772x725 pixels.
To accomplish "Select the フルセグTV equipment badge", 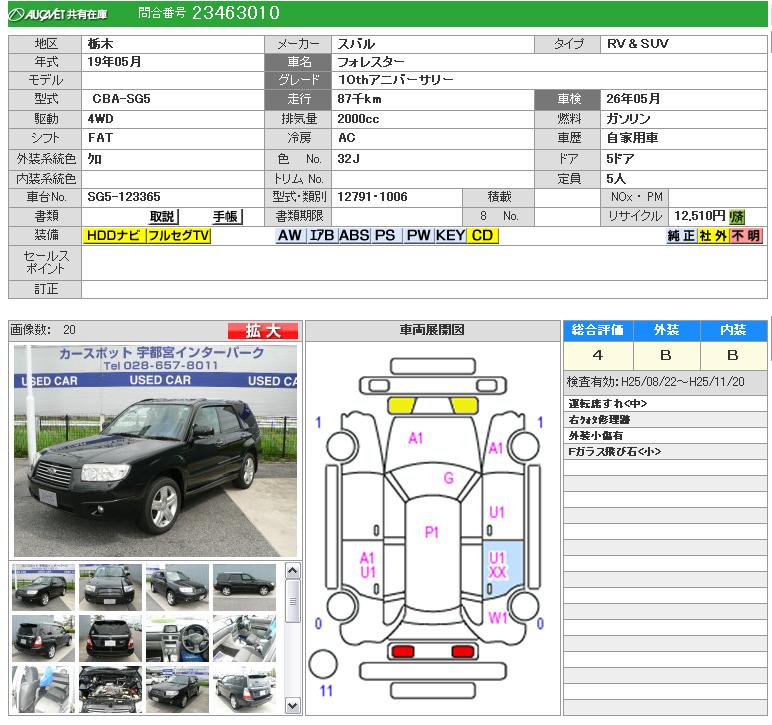I will [x=178, y=236].
